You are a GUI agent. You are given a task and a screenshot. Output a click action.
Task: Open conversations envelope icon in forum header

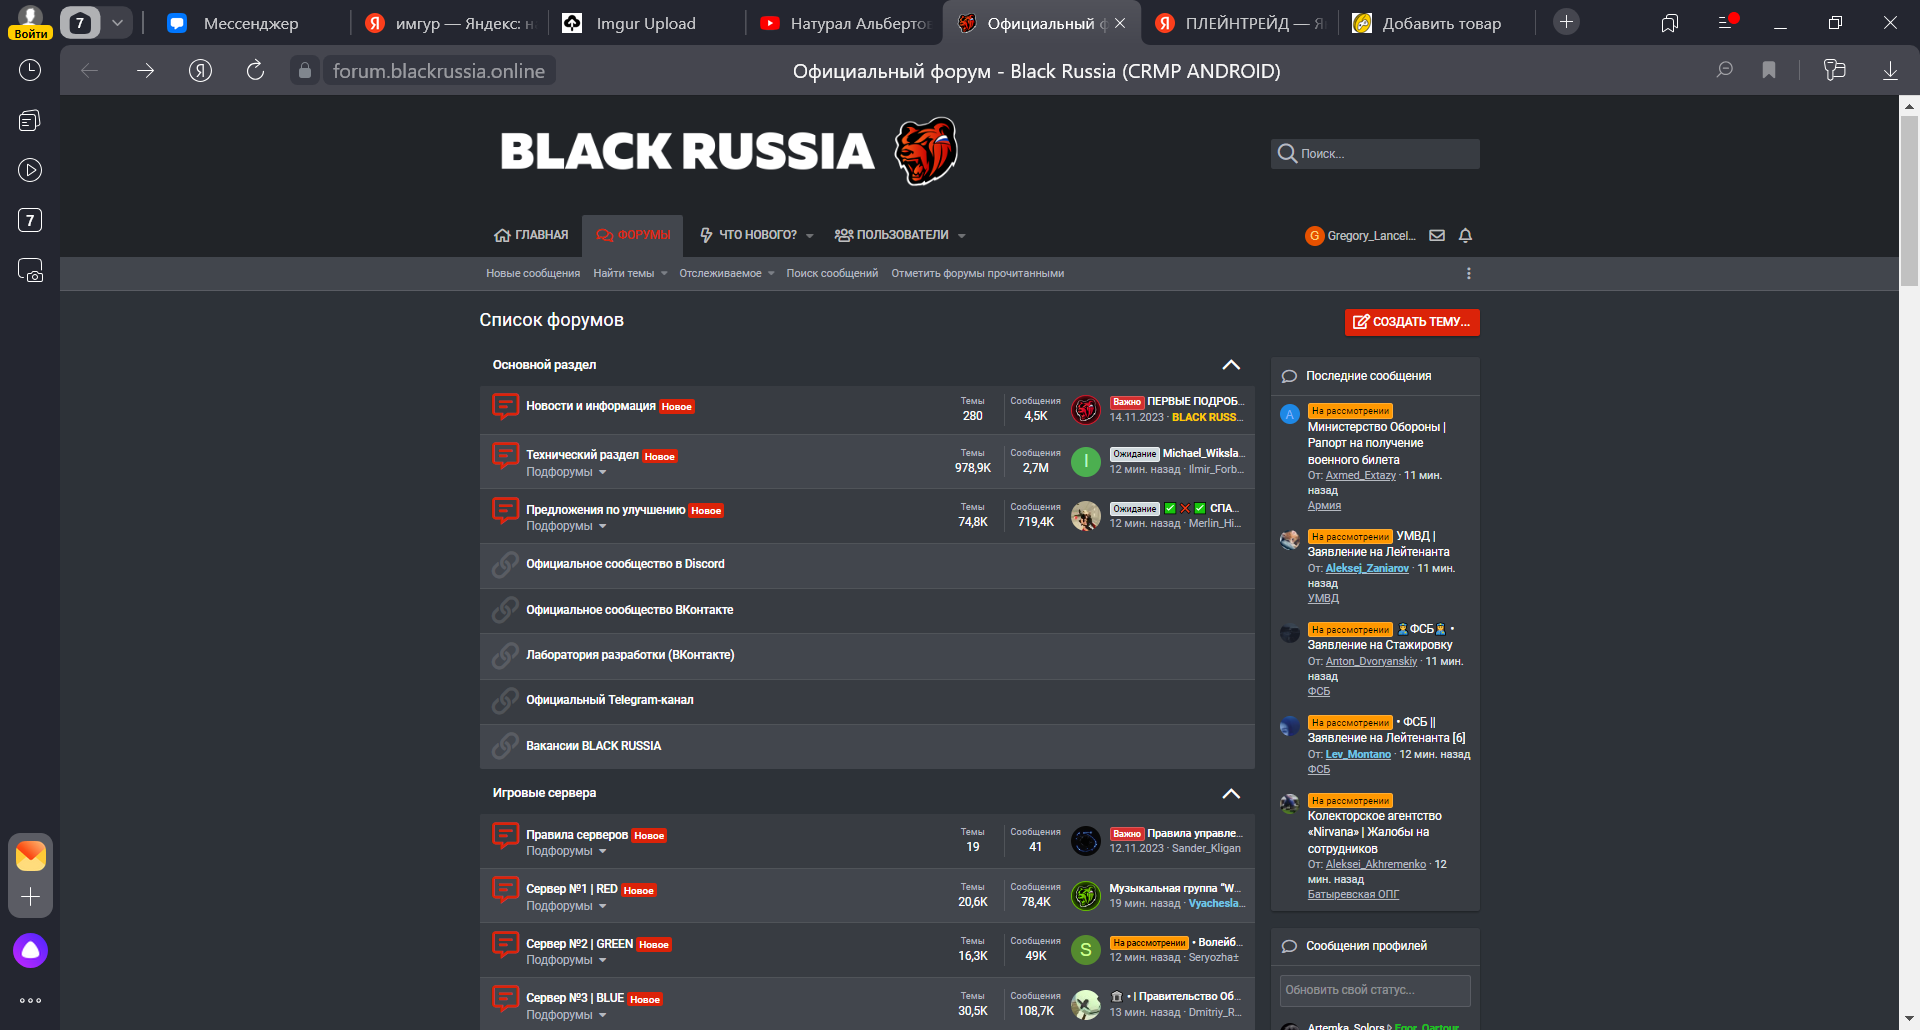(x=1437, y=236)
